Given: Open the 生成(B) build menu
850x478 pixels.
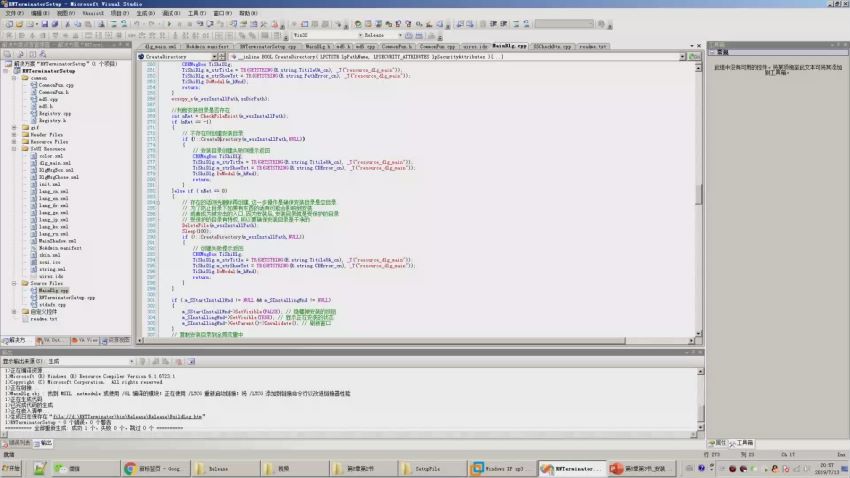Looking at the screenshot, I should pyautogui.click(x=145, y=13).
